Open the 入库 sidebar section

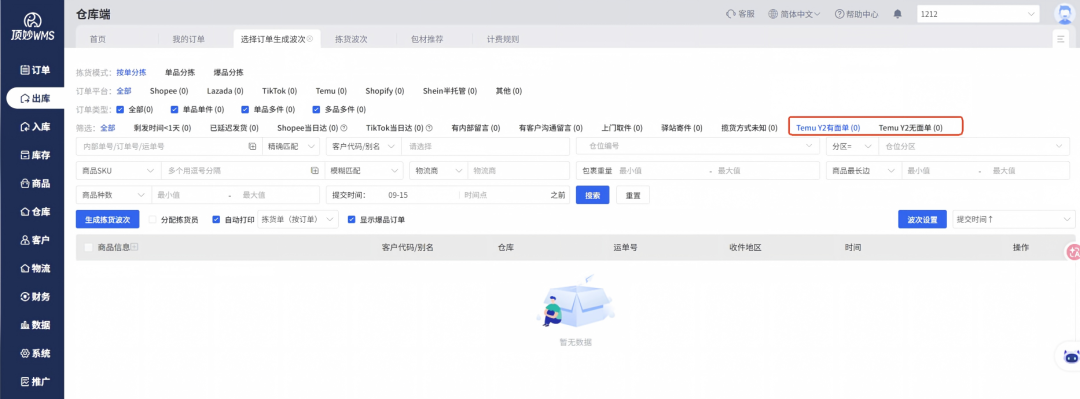[x=35, y=127]
